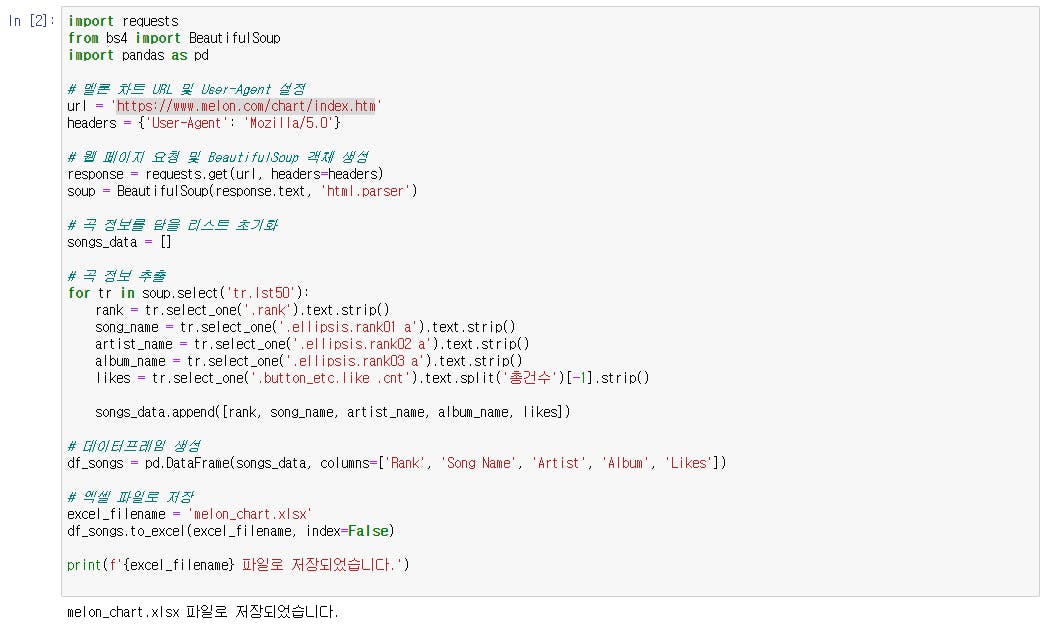Image resolution: width=1044 pixels, height=626 pixels.
Task: Click the album_name assignment line
Action: point(308,361)
